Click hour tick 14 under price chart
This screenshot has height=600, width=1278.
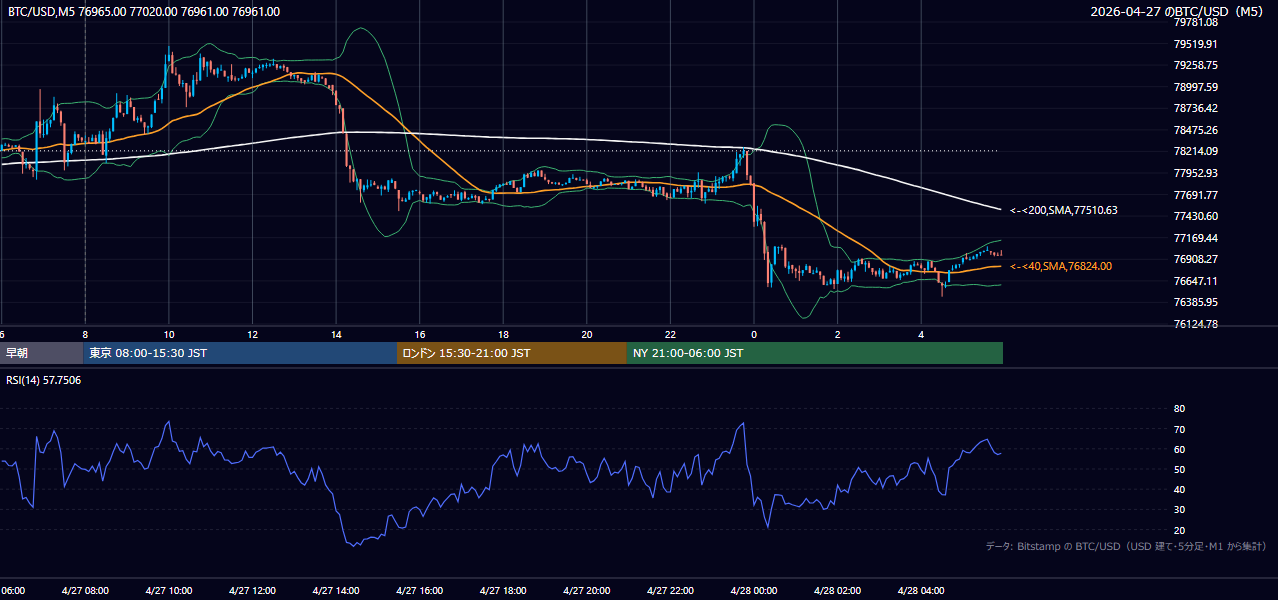336,334
